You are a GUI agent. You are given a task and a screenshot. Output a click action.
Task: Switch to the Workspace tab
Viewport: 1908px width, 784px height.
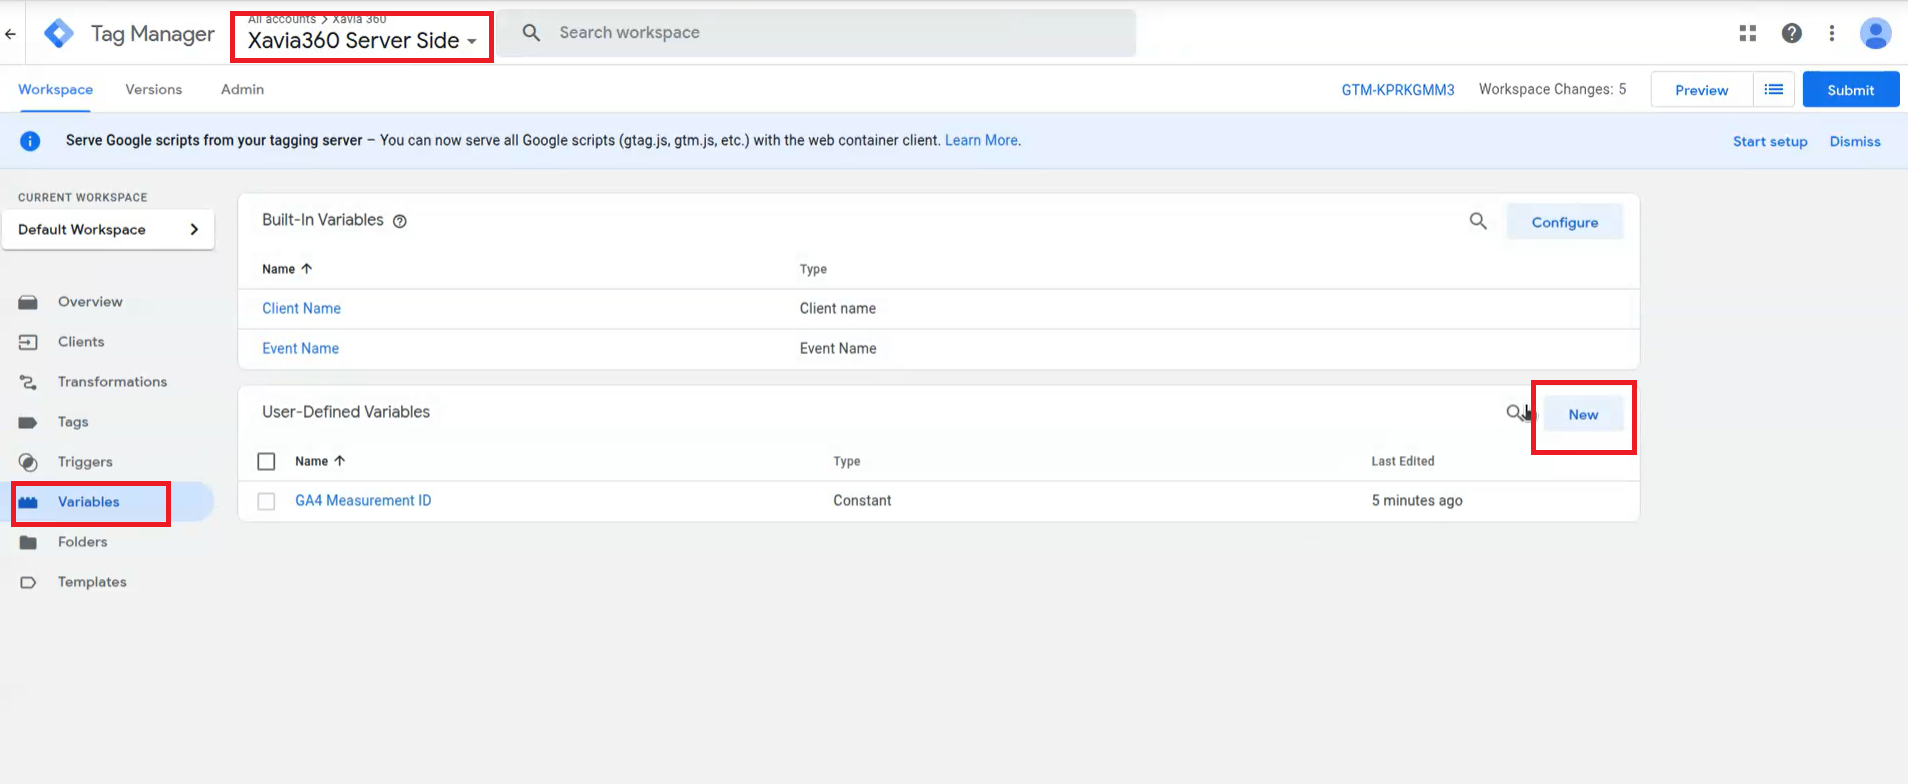pyautogui.click(x=56, y=89)
